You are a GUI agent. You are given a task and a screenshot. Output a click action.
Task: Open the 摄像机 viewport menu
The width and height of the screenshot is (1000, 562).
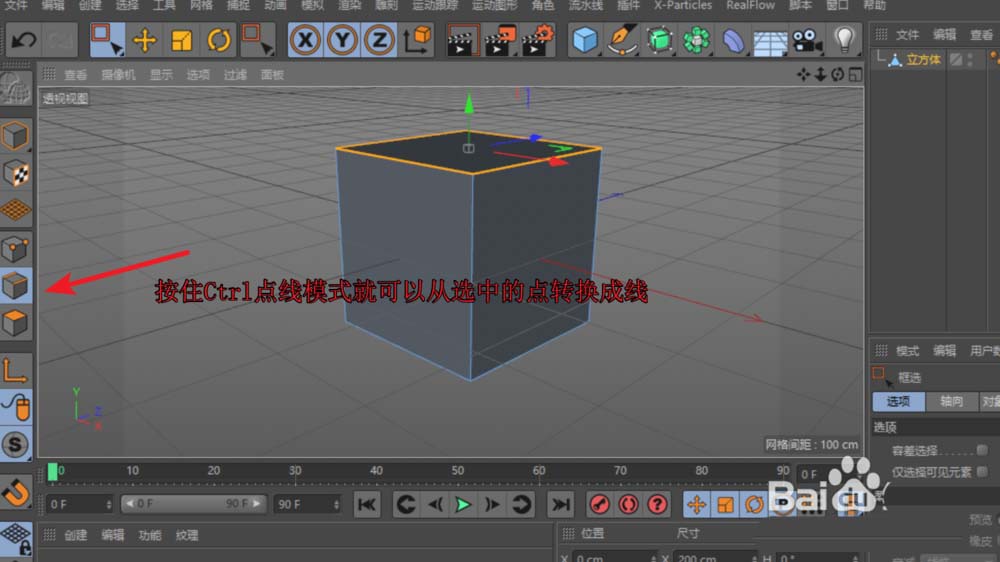tap(118, 75)
